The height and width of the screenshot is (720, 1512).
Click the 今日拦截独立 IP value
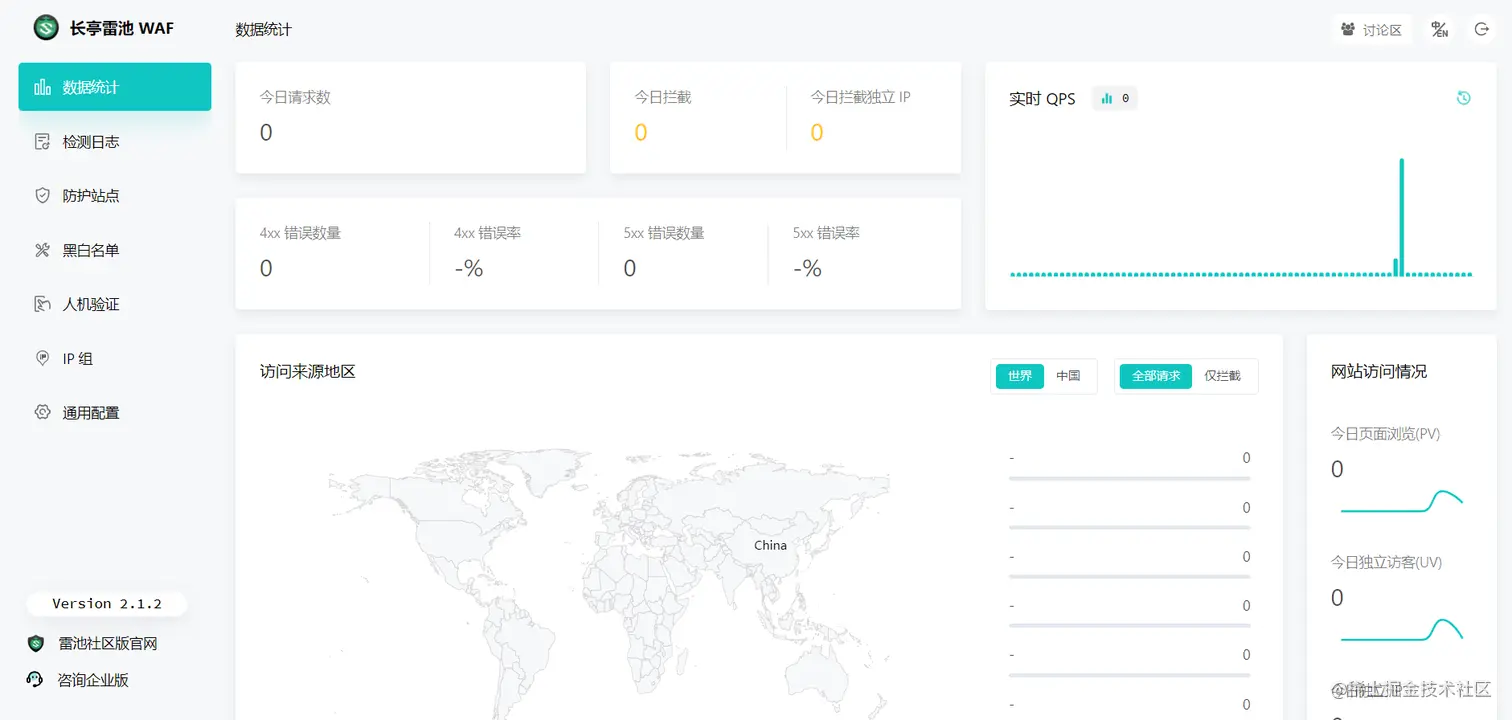(817, 132)
